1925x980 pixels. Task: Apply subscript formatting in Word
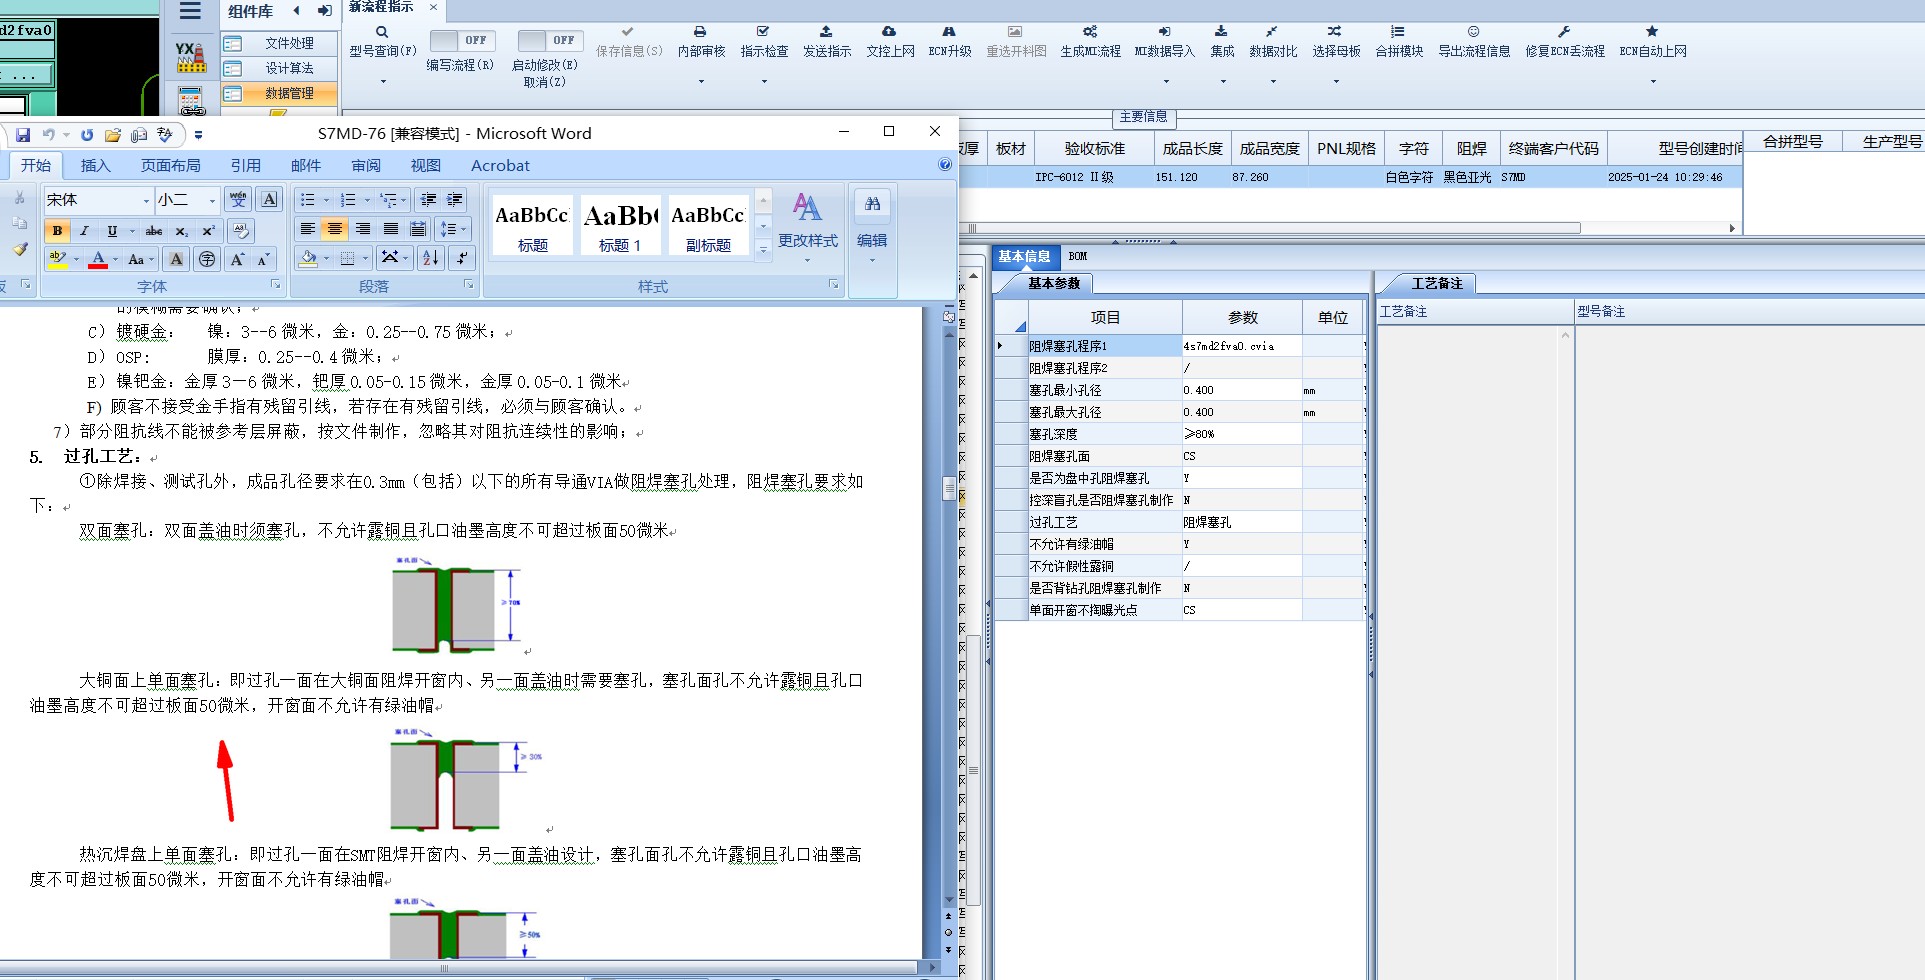pos(181,231)
